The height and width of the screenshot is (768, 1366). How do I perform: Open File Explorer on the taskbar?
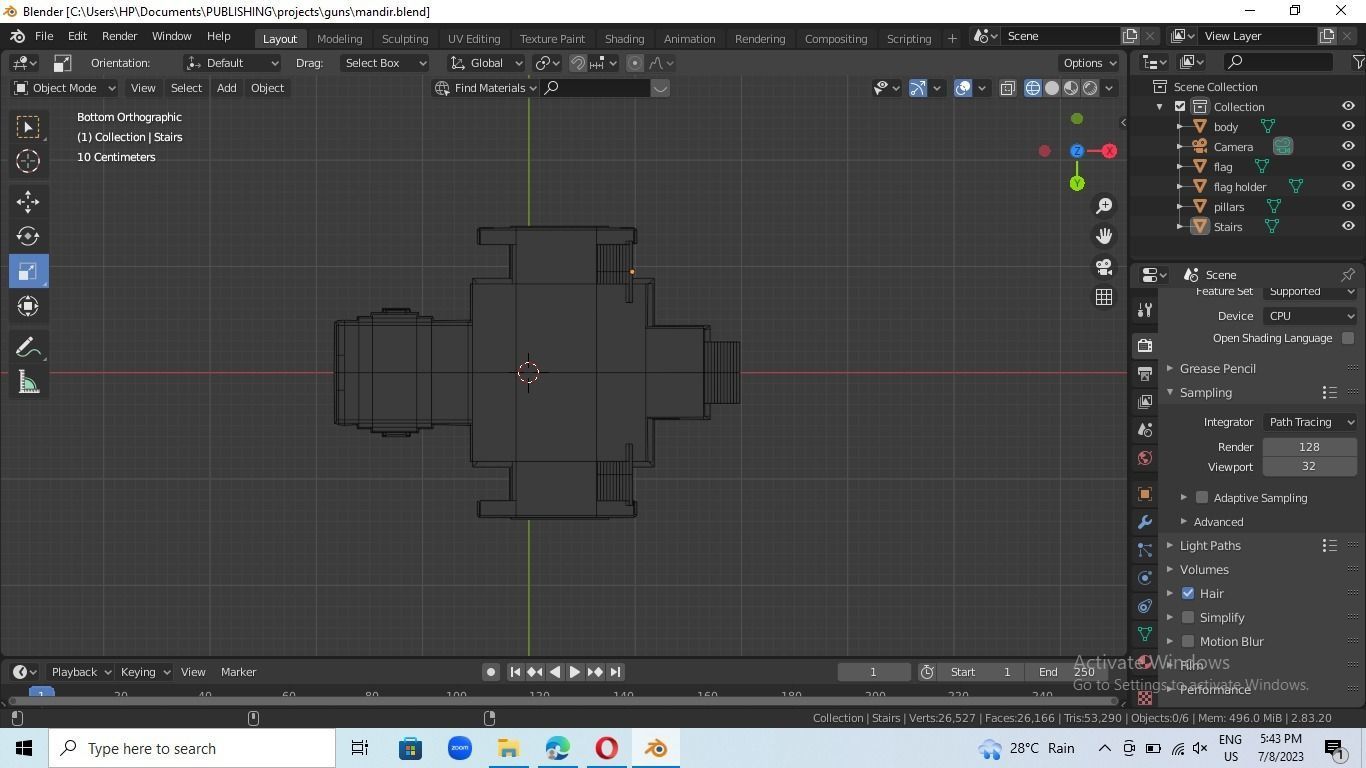tap(508, 748)
